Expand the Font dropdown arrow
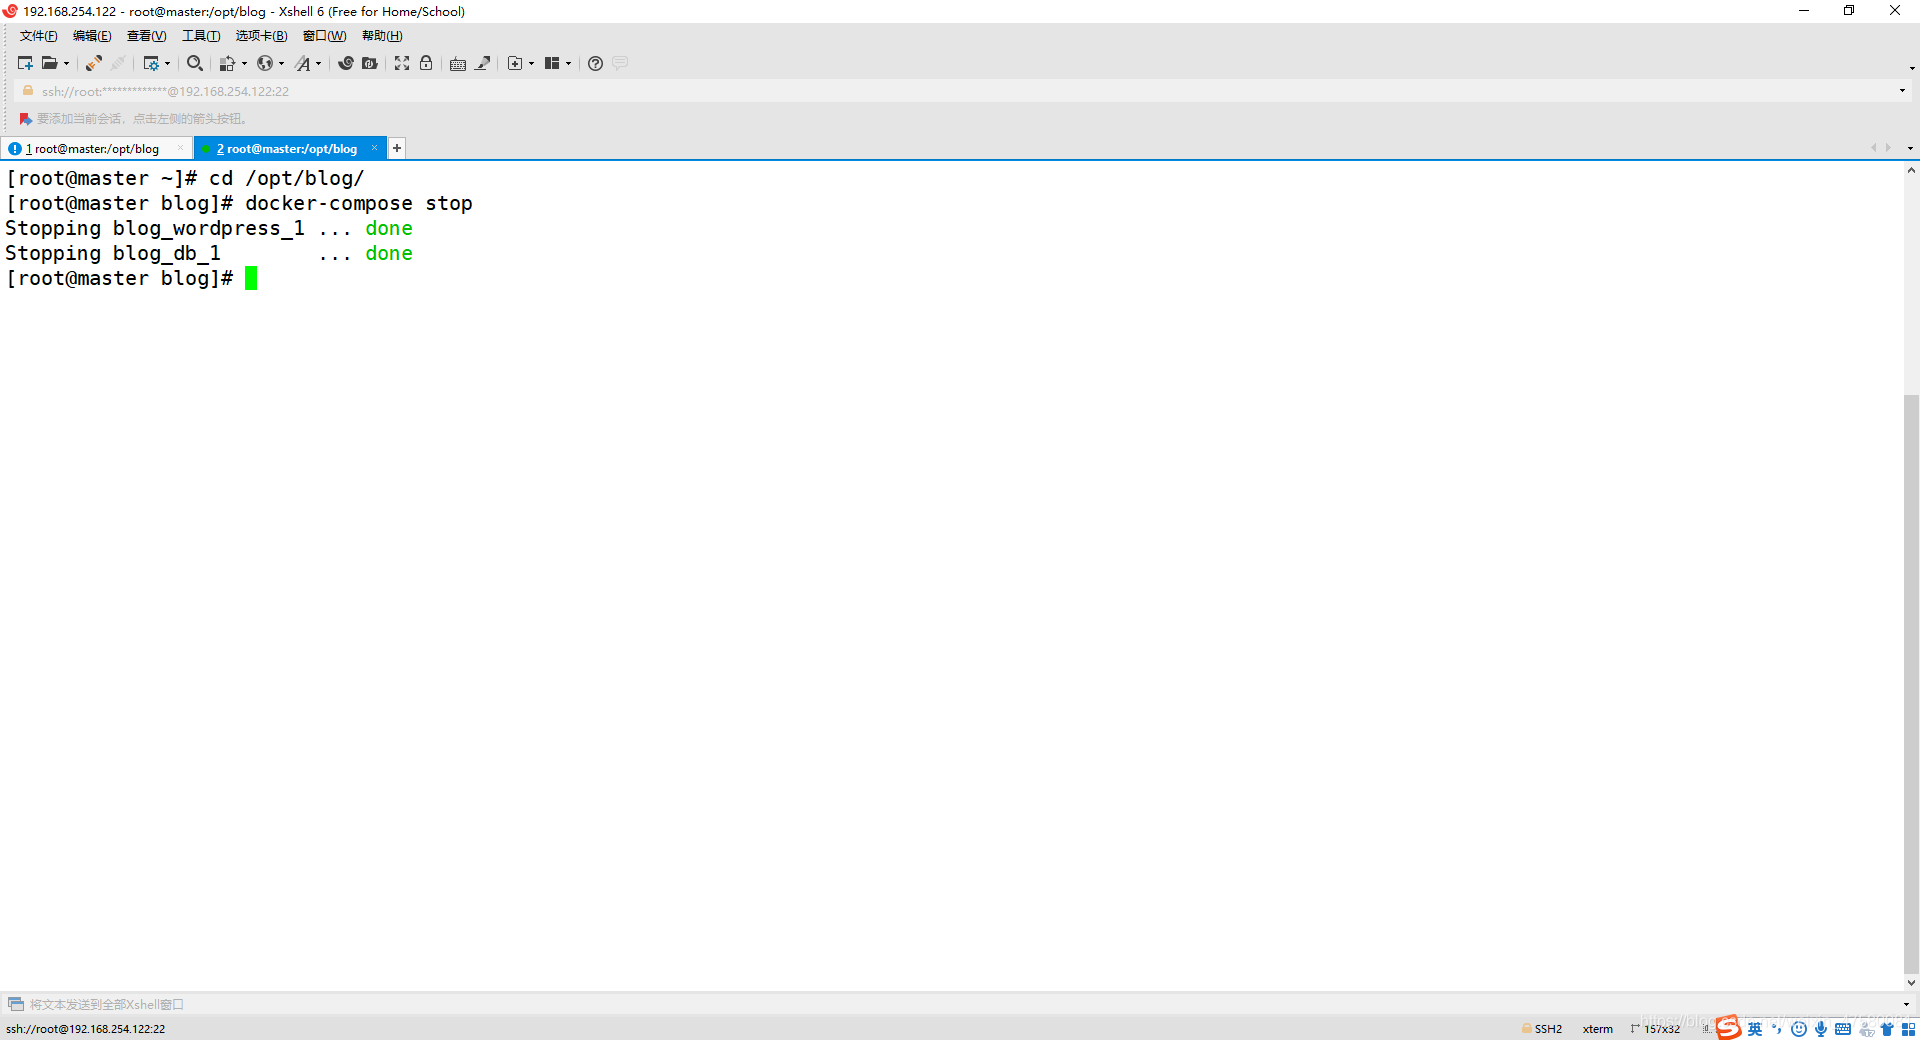Image resolution: width=1920 pixels, height=1040 pixels. [319, 64]
